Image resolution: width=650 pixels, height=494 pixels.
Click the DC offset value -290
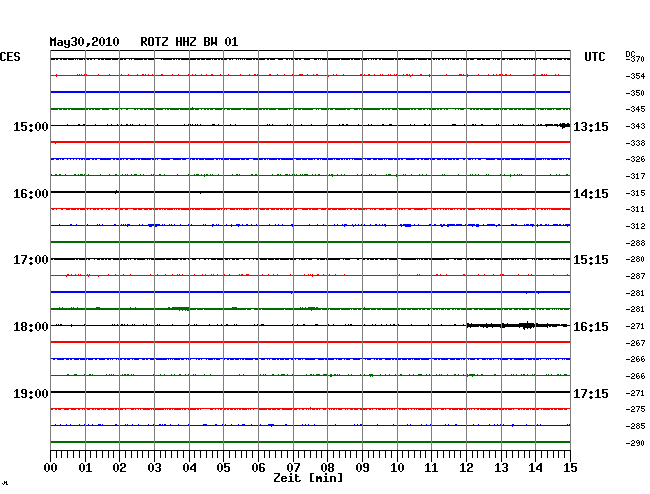click(x=635, y=443)
